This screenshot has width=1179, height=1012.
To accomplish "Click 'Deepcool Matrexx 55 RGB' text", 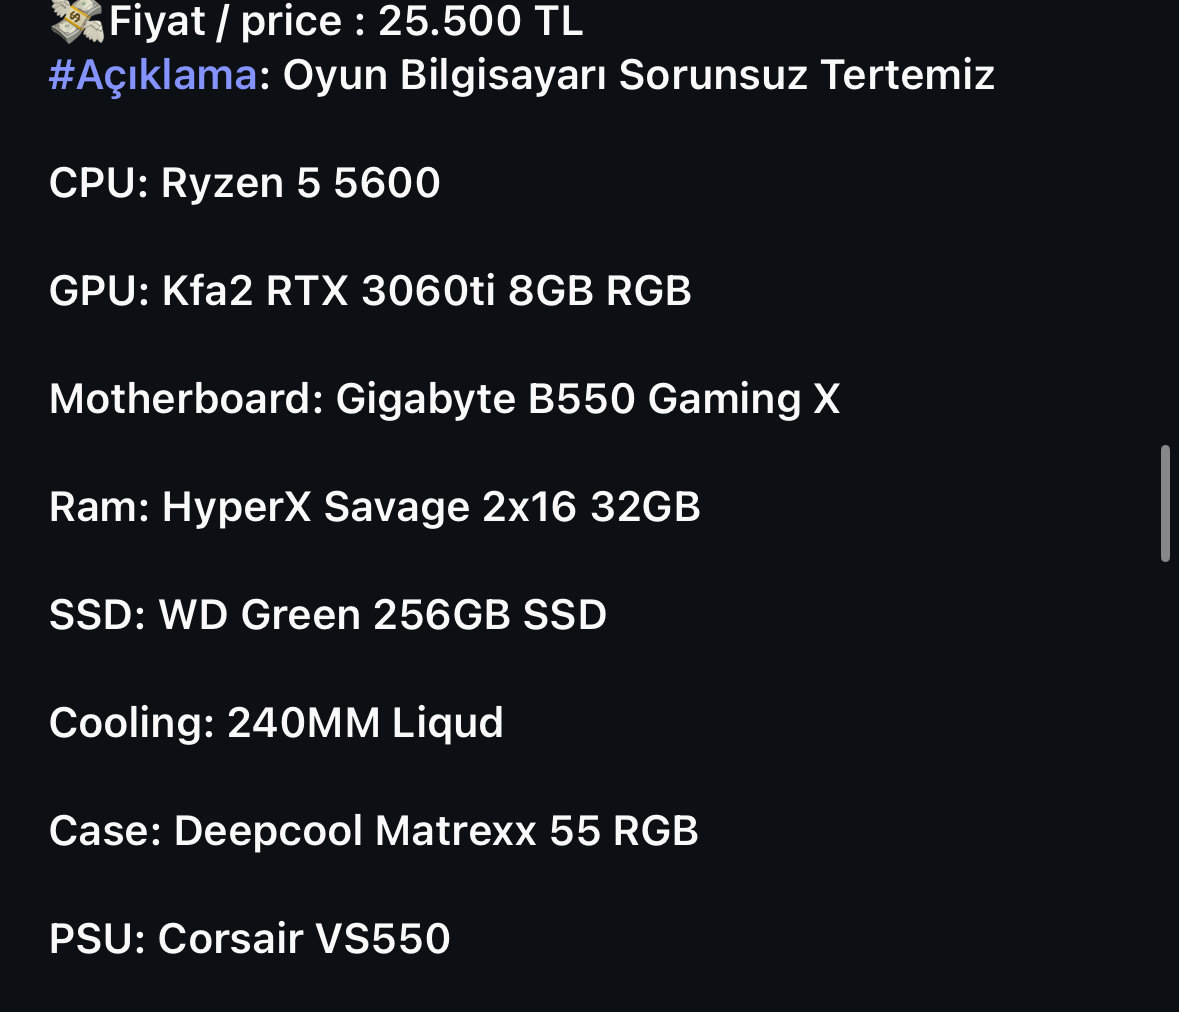I will (x=435, y=831).
